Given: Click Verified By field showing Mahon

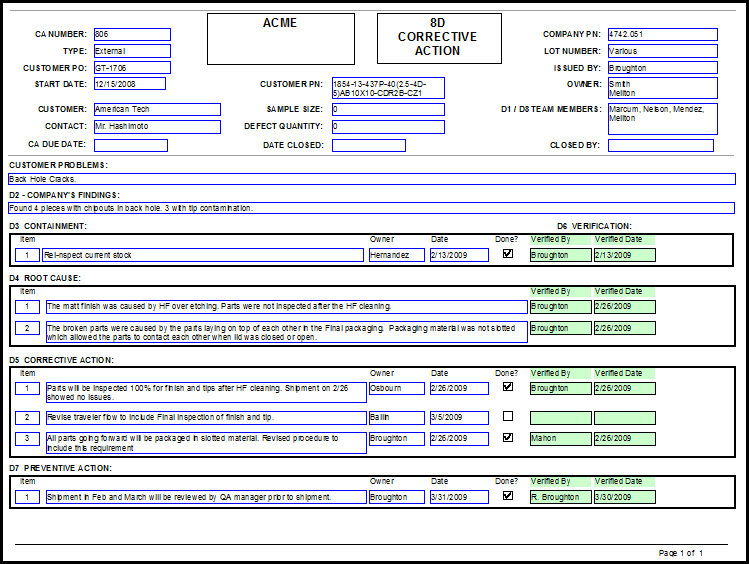Looking at the screenshot, I should tap(561, 439).
